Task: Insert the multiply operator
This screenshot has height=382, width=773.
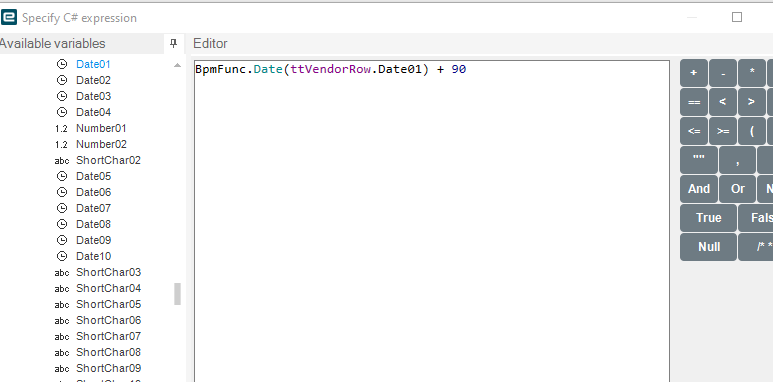Action: [752, 73]
